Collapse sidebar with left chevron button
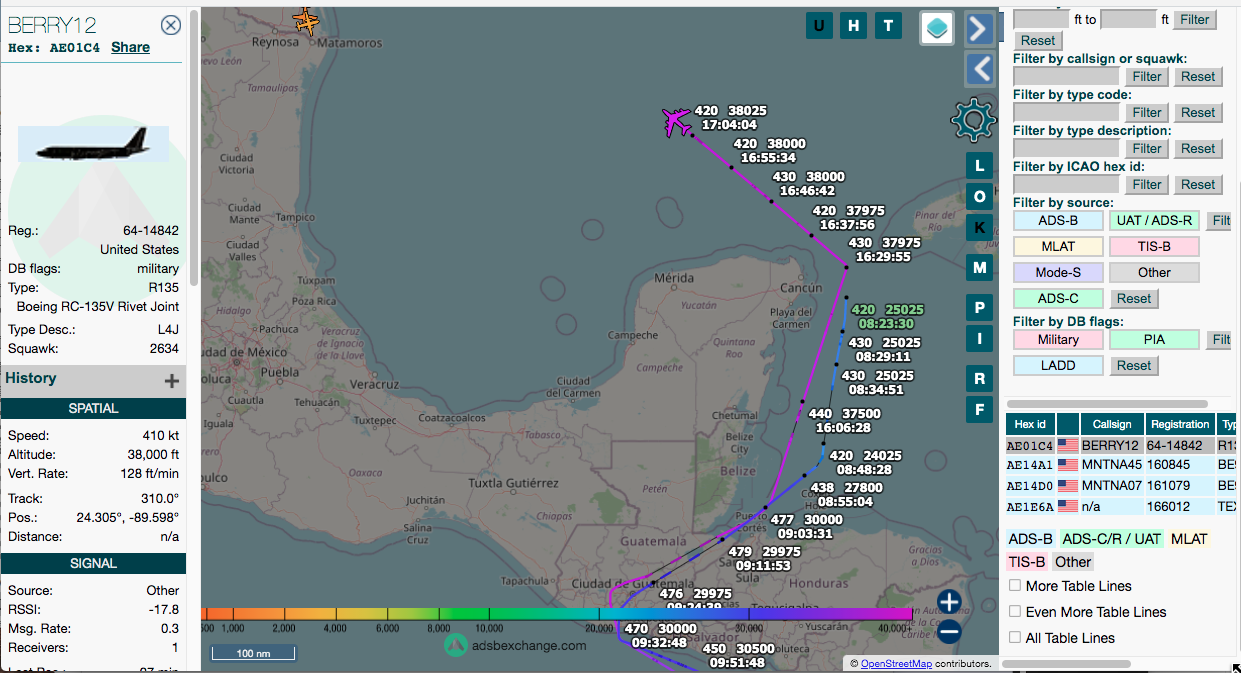 click(980, 68)
